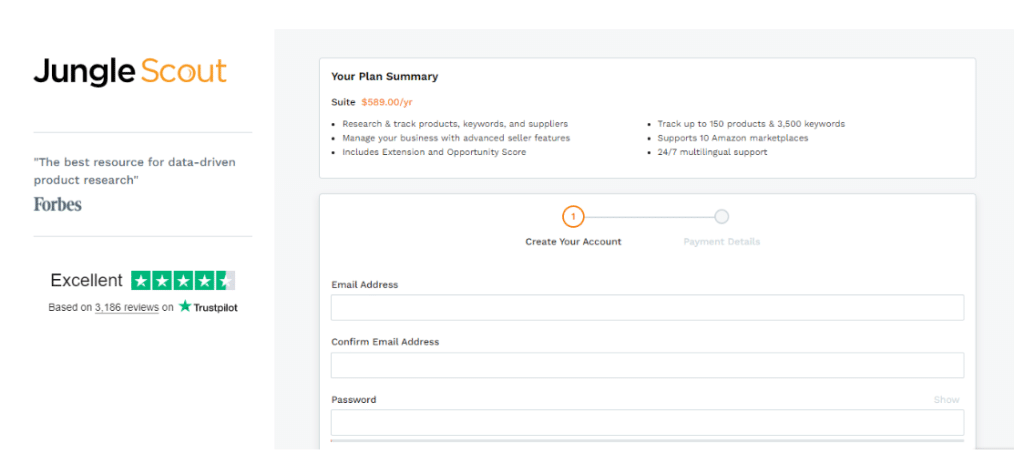This screenshot has height=454, width=1024.
Task: Switch to the Payment Details step label
Action: coord(721,242)
